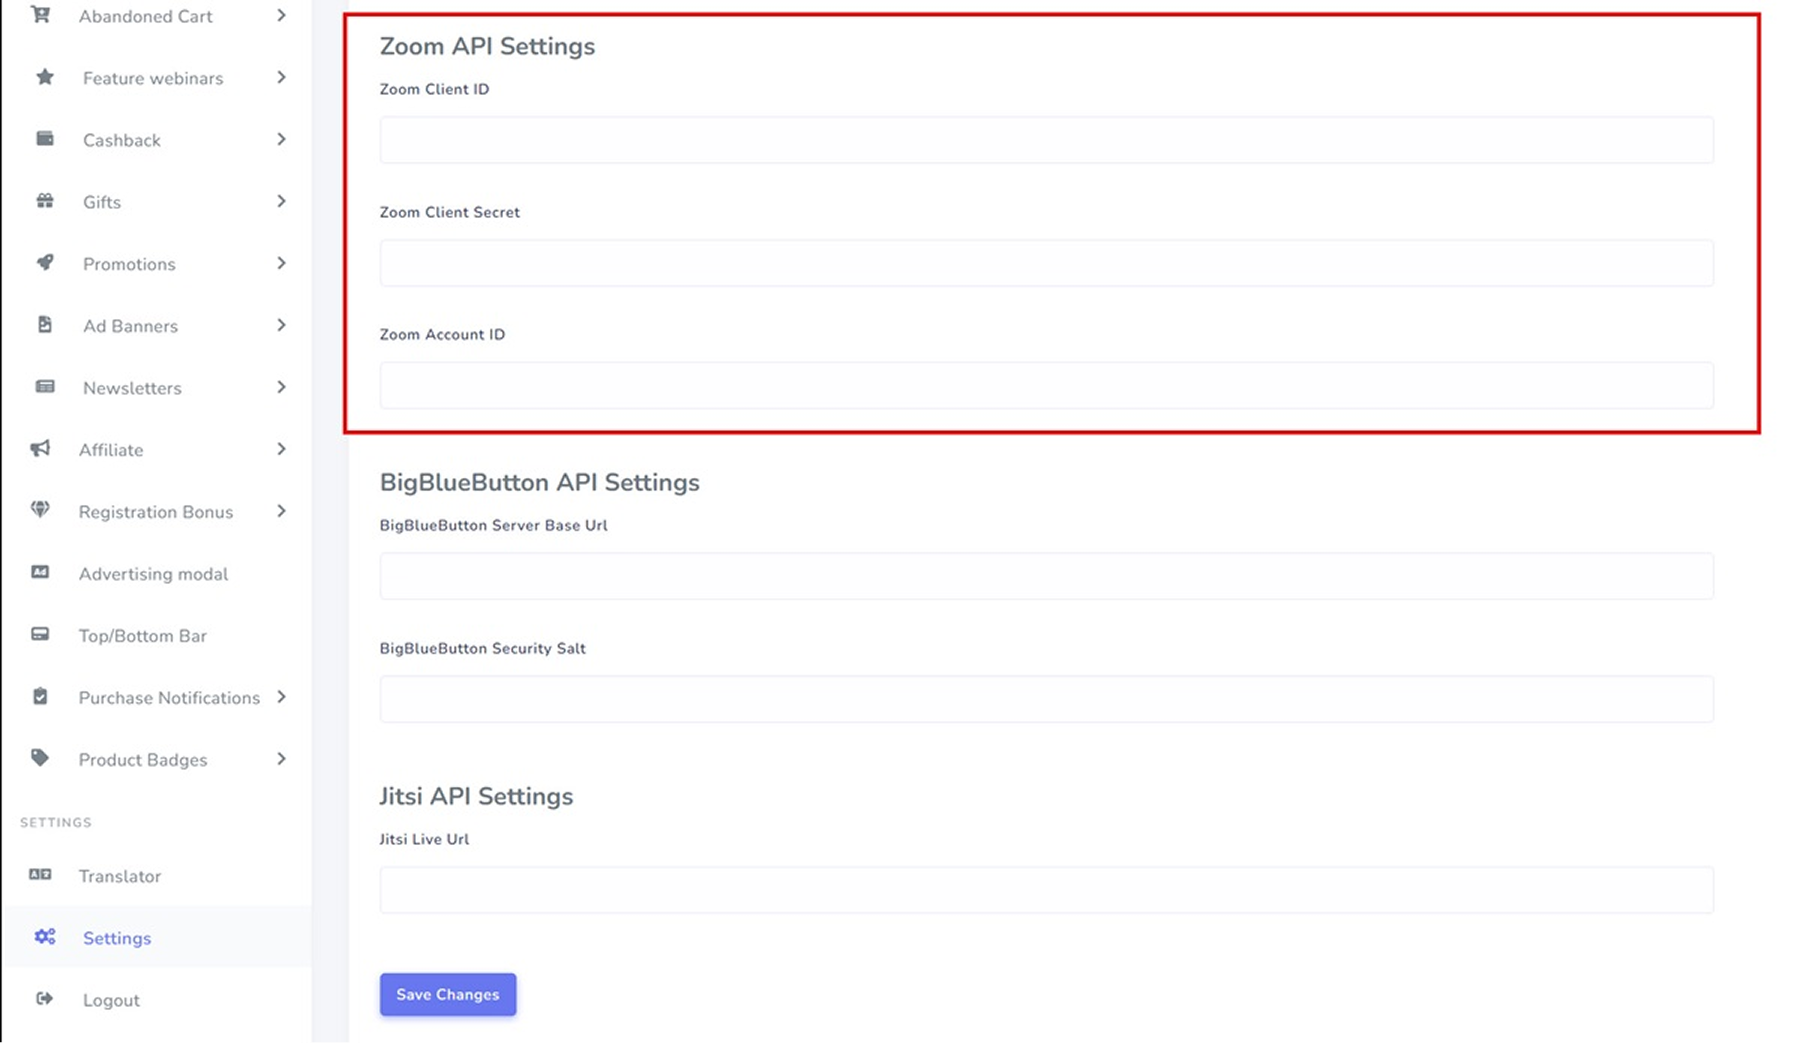Open the Top/Bottom Bar menu item
The height and width of the screenshot is (1043, 1800).
click(142, 636)
